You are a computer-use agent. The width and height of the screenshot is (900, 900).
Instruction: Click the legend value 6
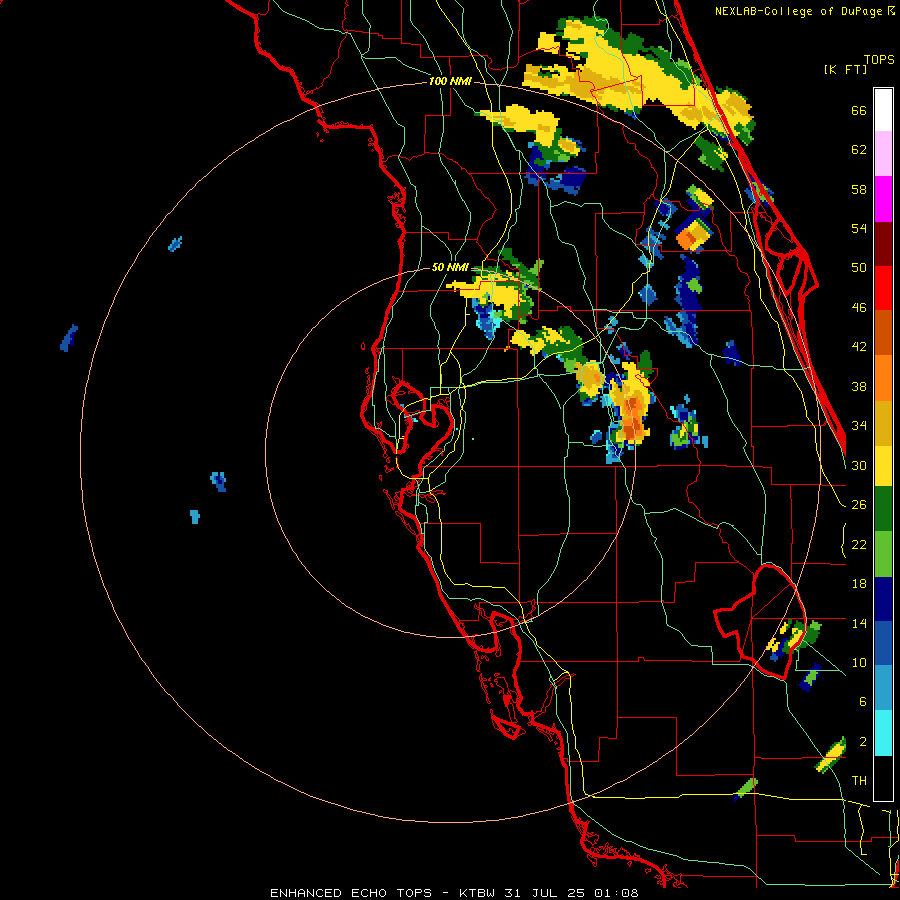(863, 702)
